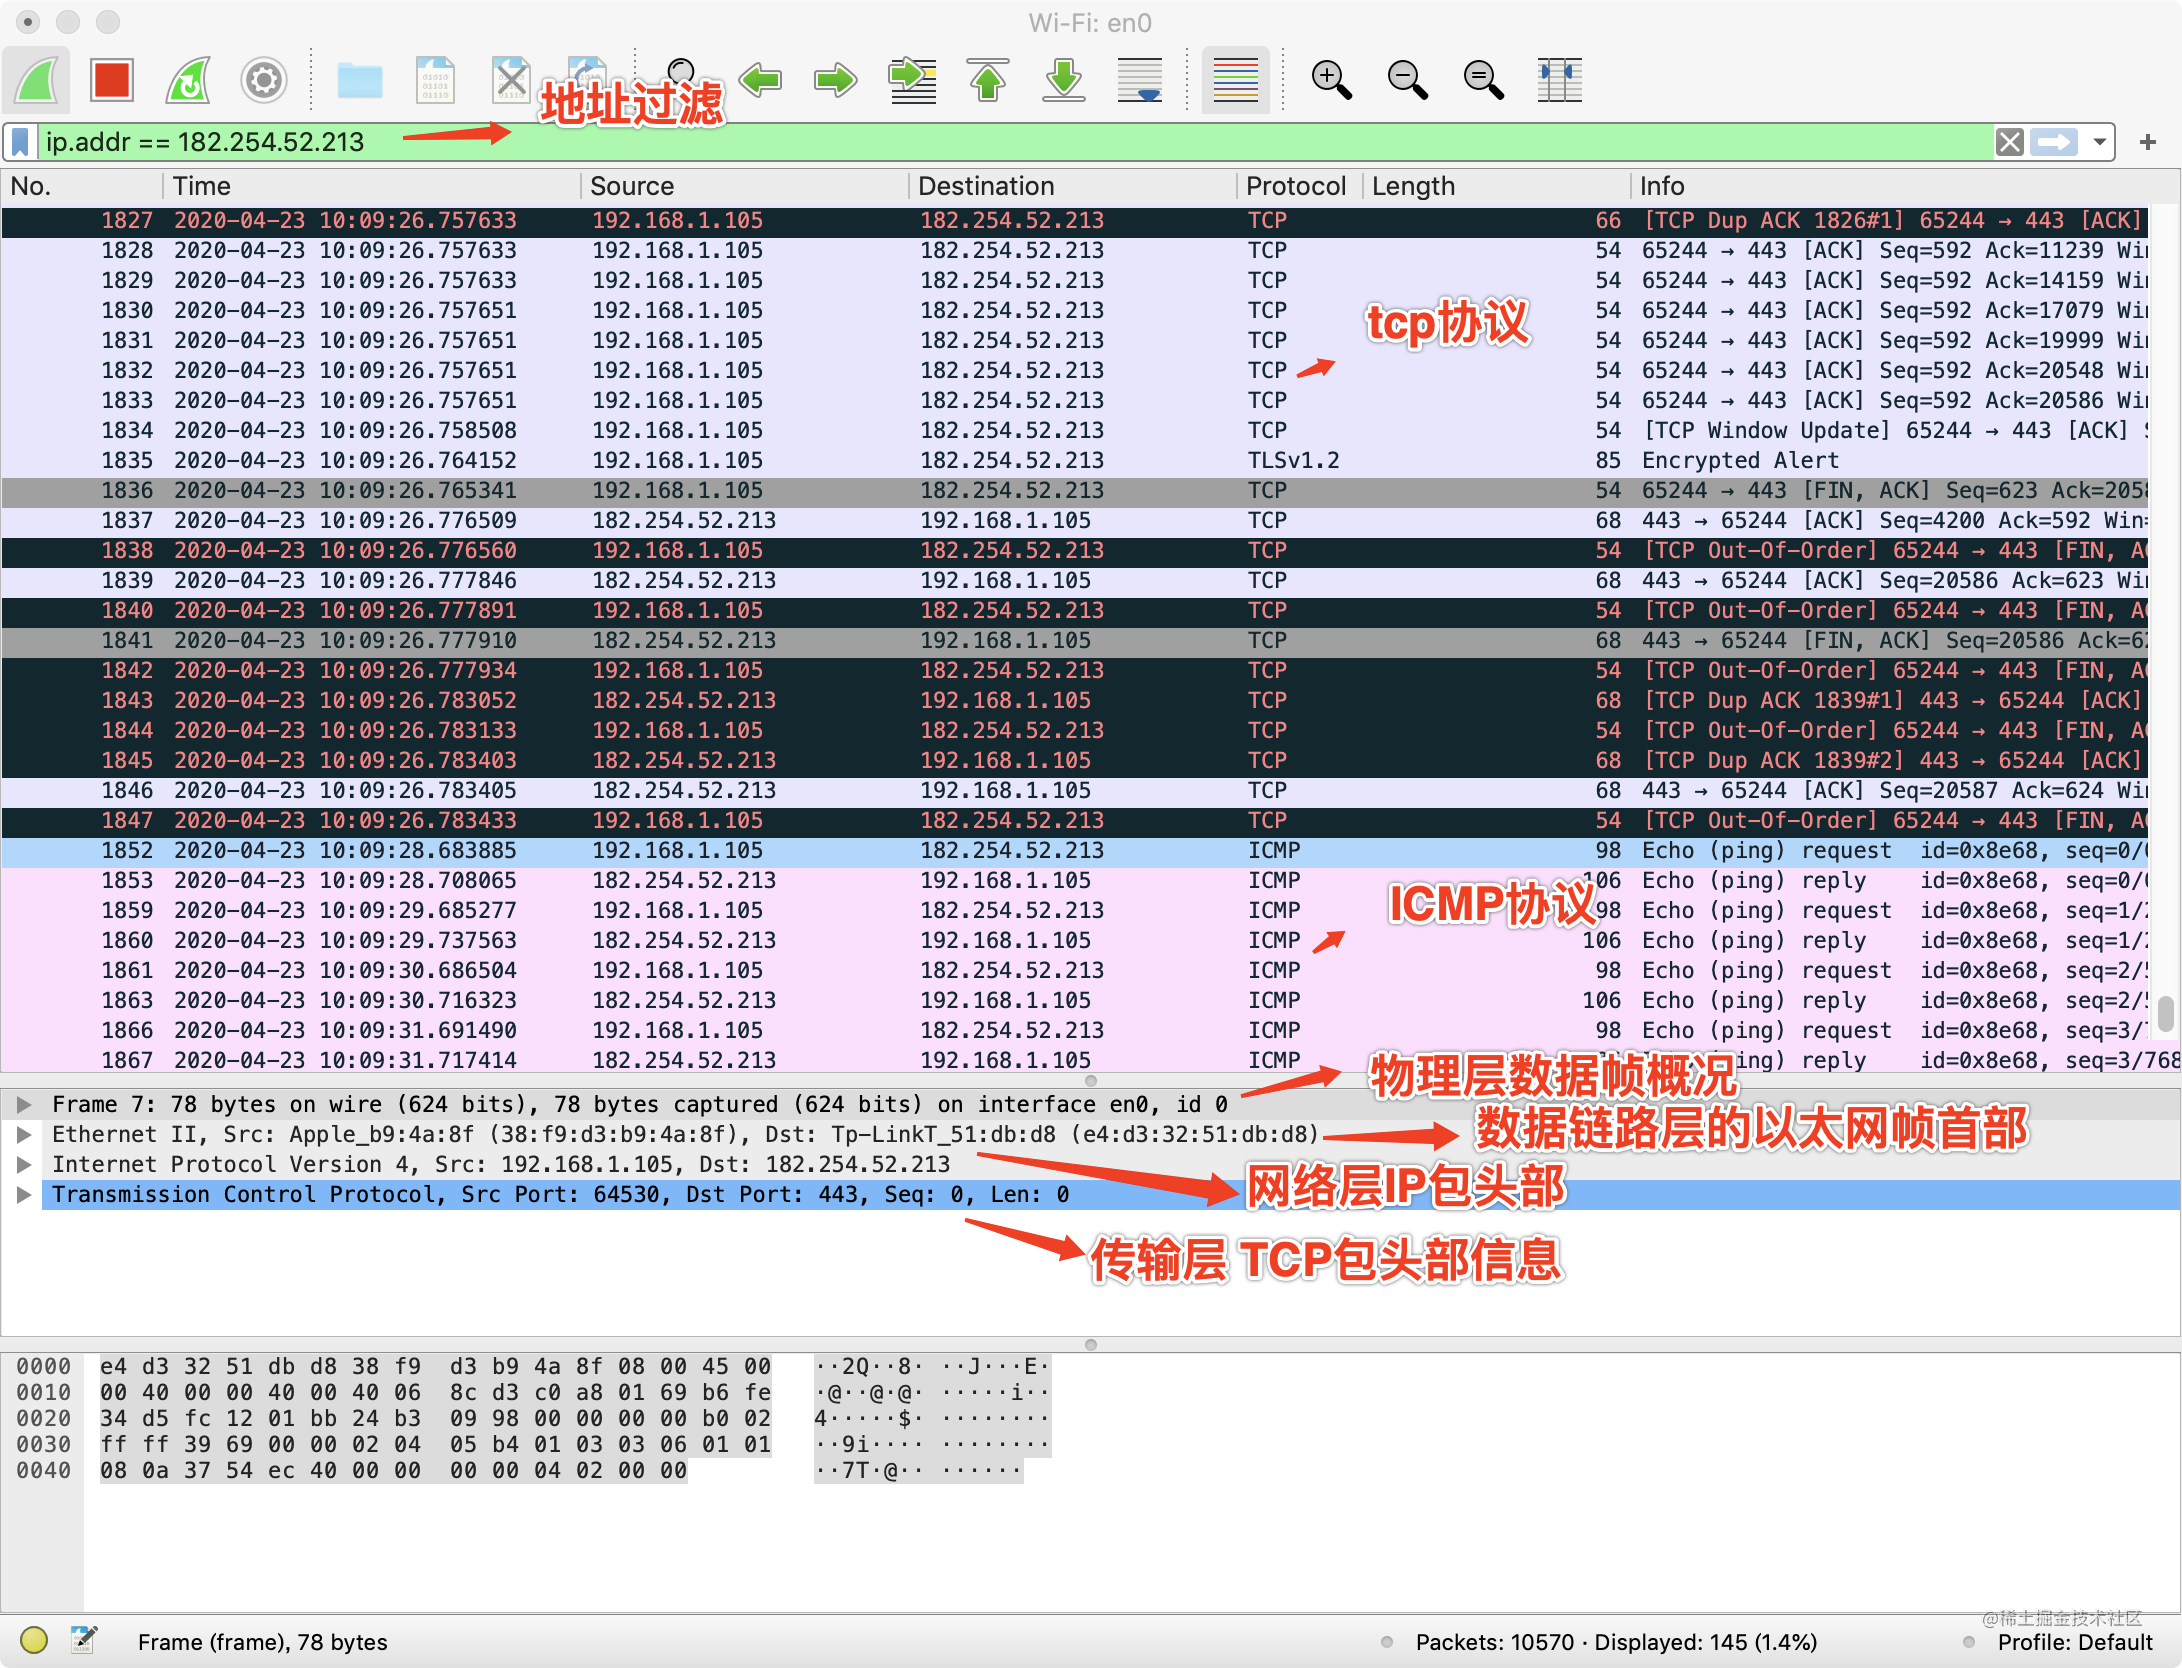Start a new packet capture

tap(35, 80)
